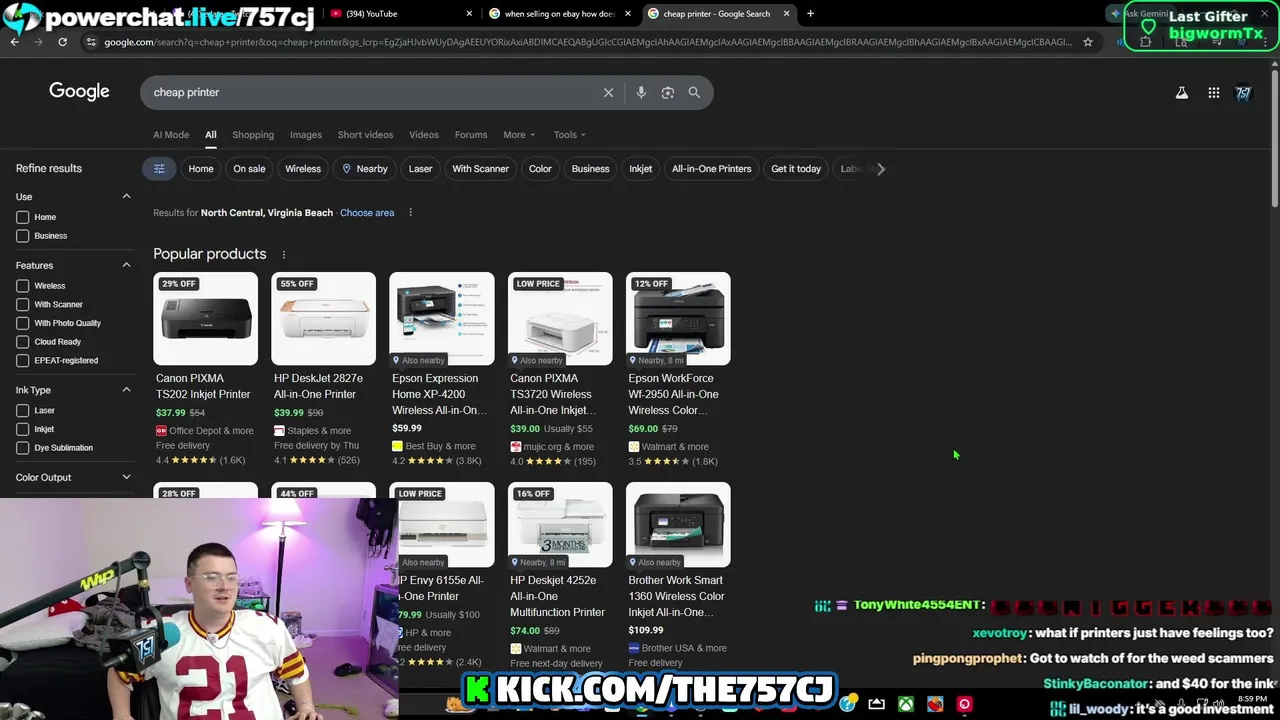This screenshot has height=720, width=1280.
Task: Bookmark this page with the star icon
Action: coord(1088,42)
